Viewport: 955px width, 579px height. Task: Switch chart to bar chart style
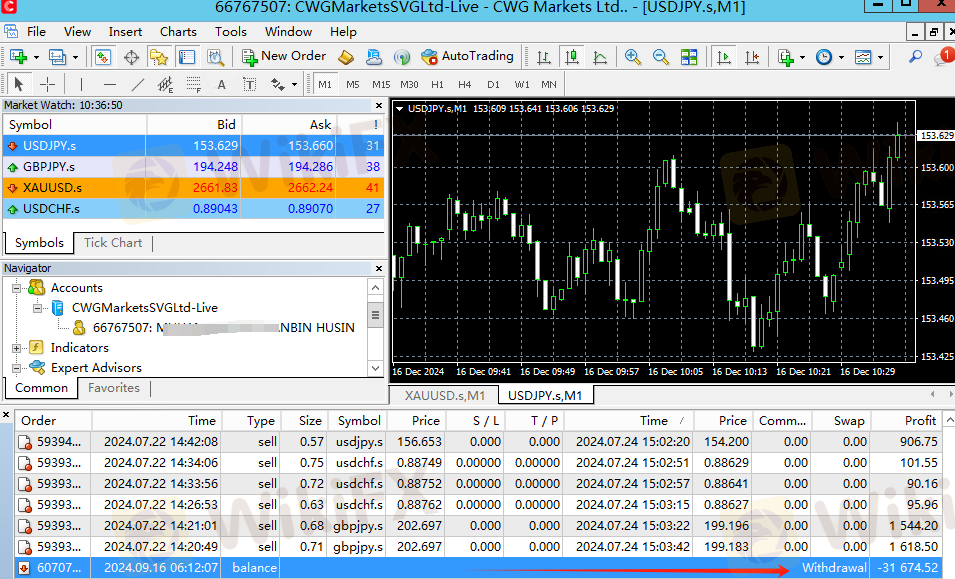544,57
